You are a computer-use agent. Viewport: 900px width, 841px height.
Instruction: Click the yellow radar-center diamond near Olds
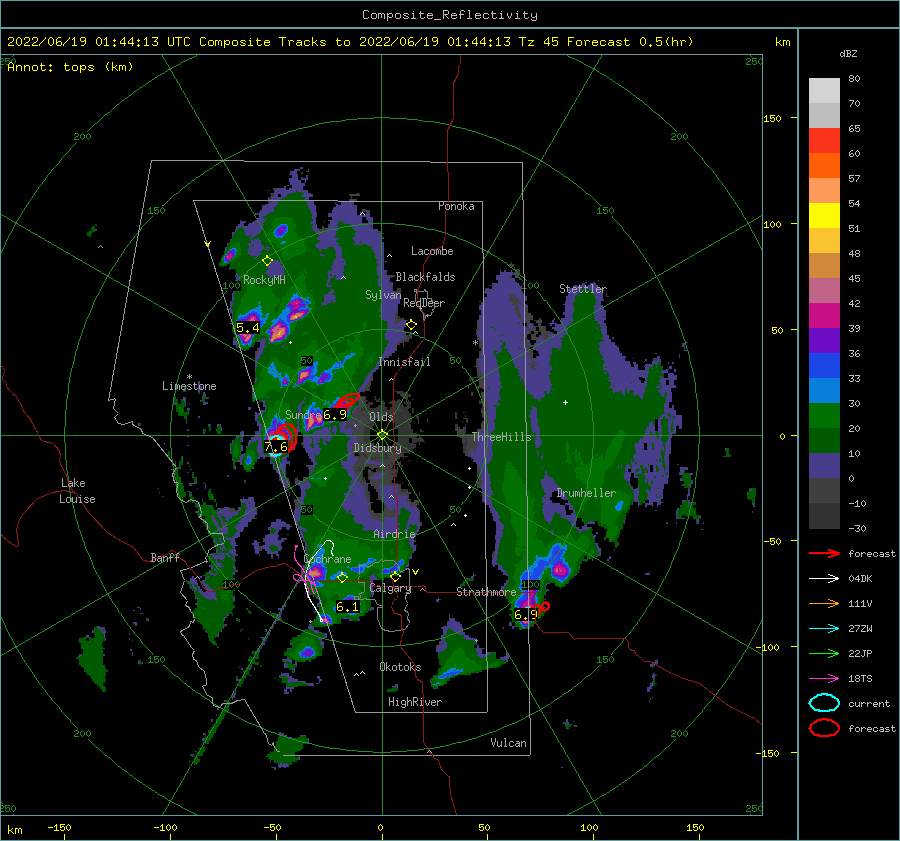[382, 435]
